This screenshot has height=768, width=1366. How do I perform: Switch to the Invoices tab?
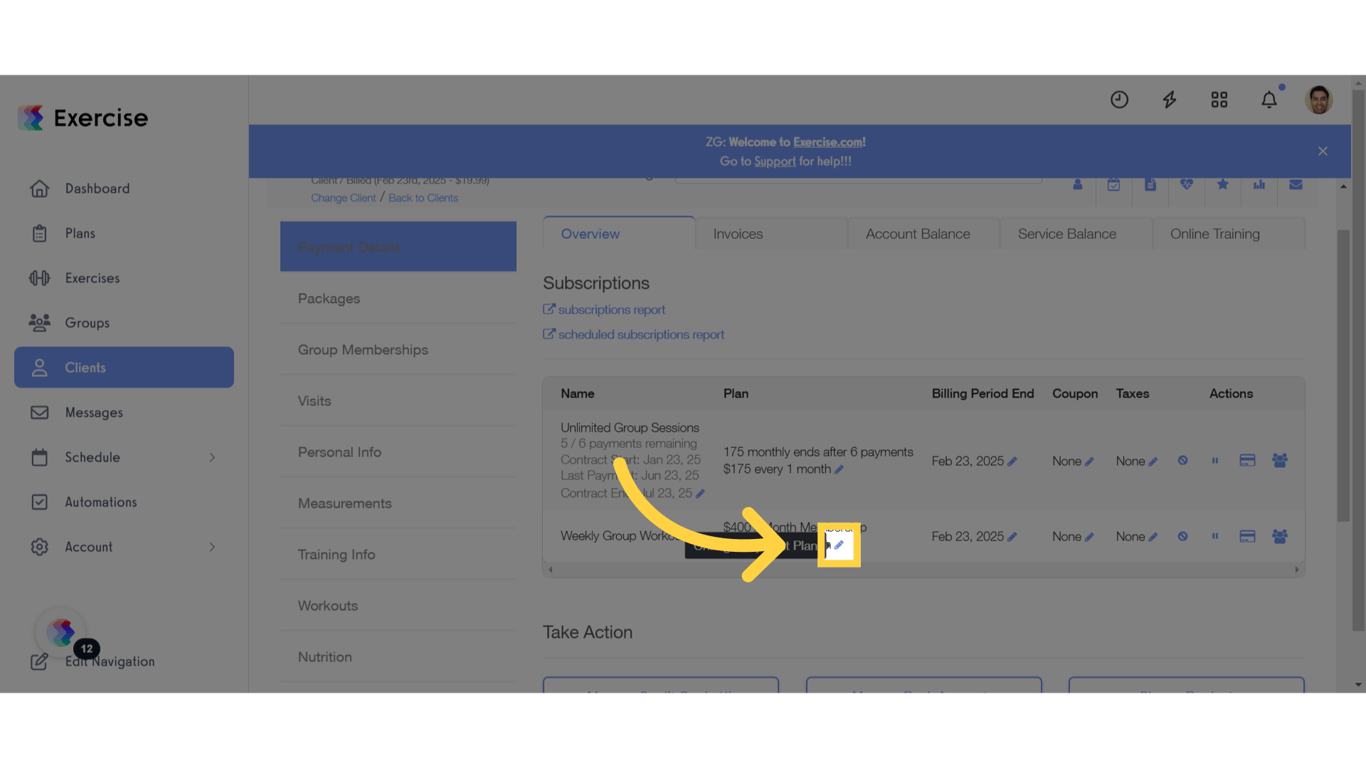pos(737,233)
